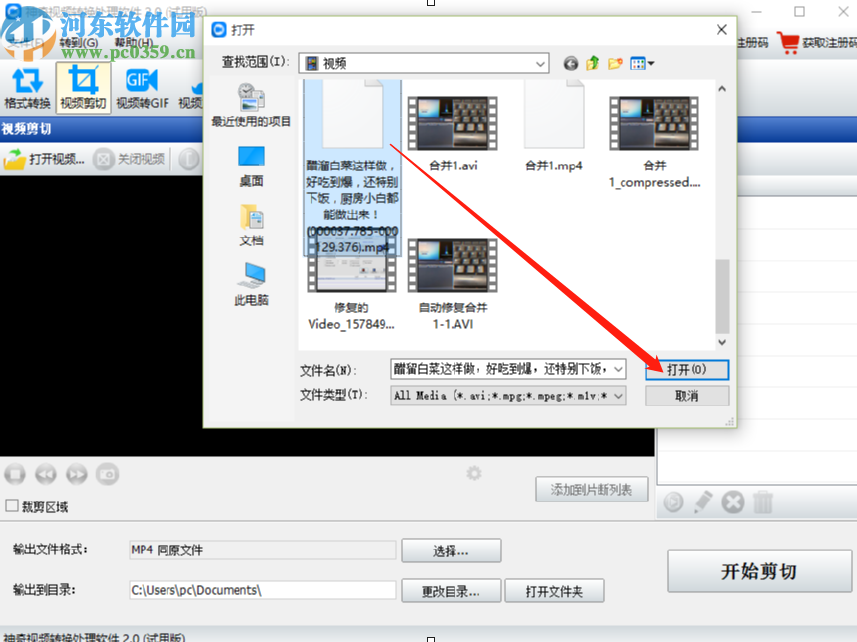
Task: Toggle the 裁剪区域 crop area checkbox
Action: [11, 506]
